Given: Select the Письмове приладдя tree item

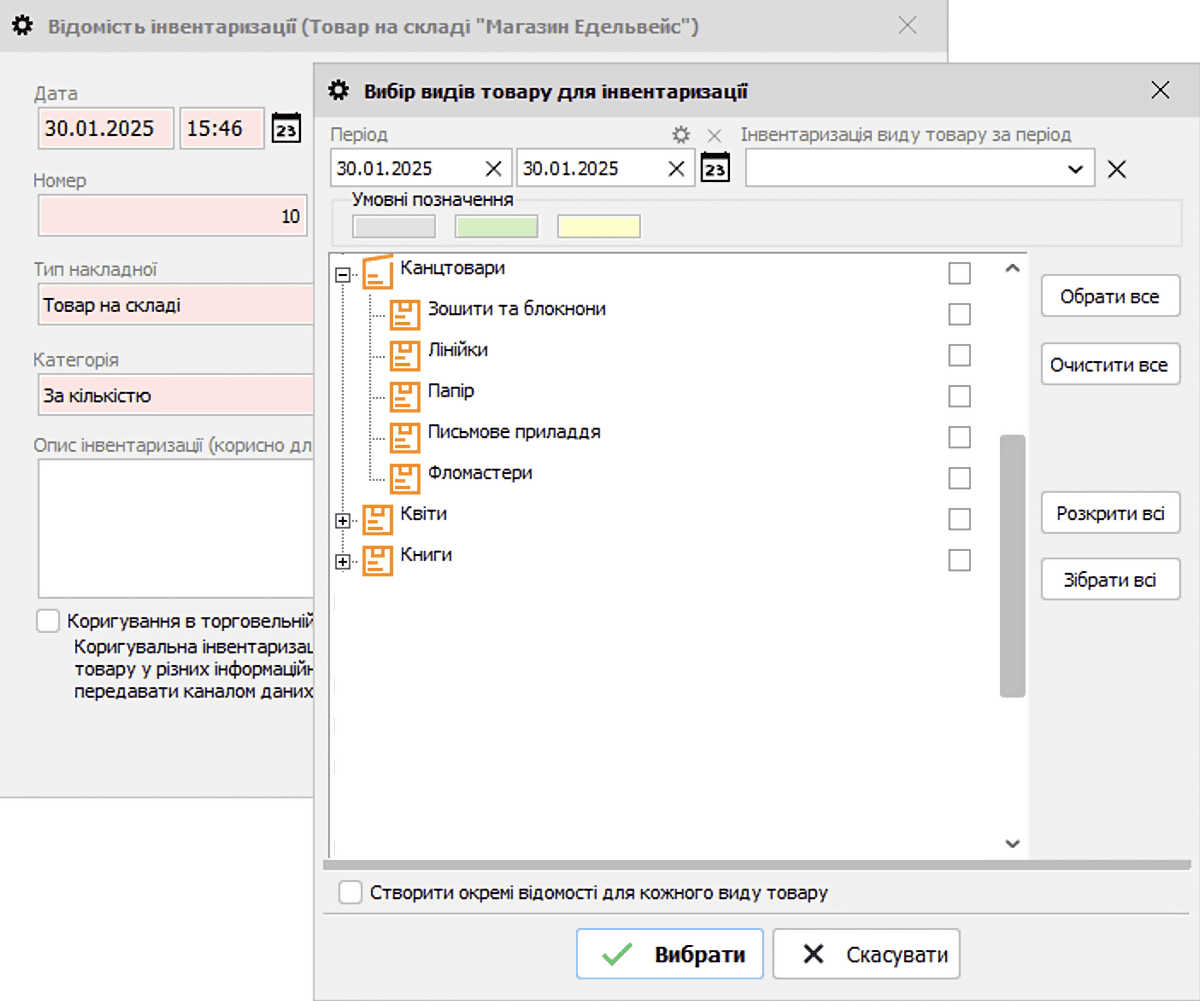Looking at the screenshot, I should [514, 432].
